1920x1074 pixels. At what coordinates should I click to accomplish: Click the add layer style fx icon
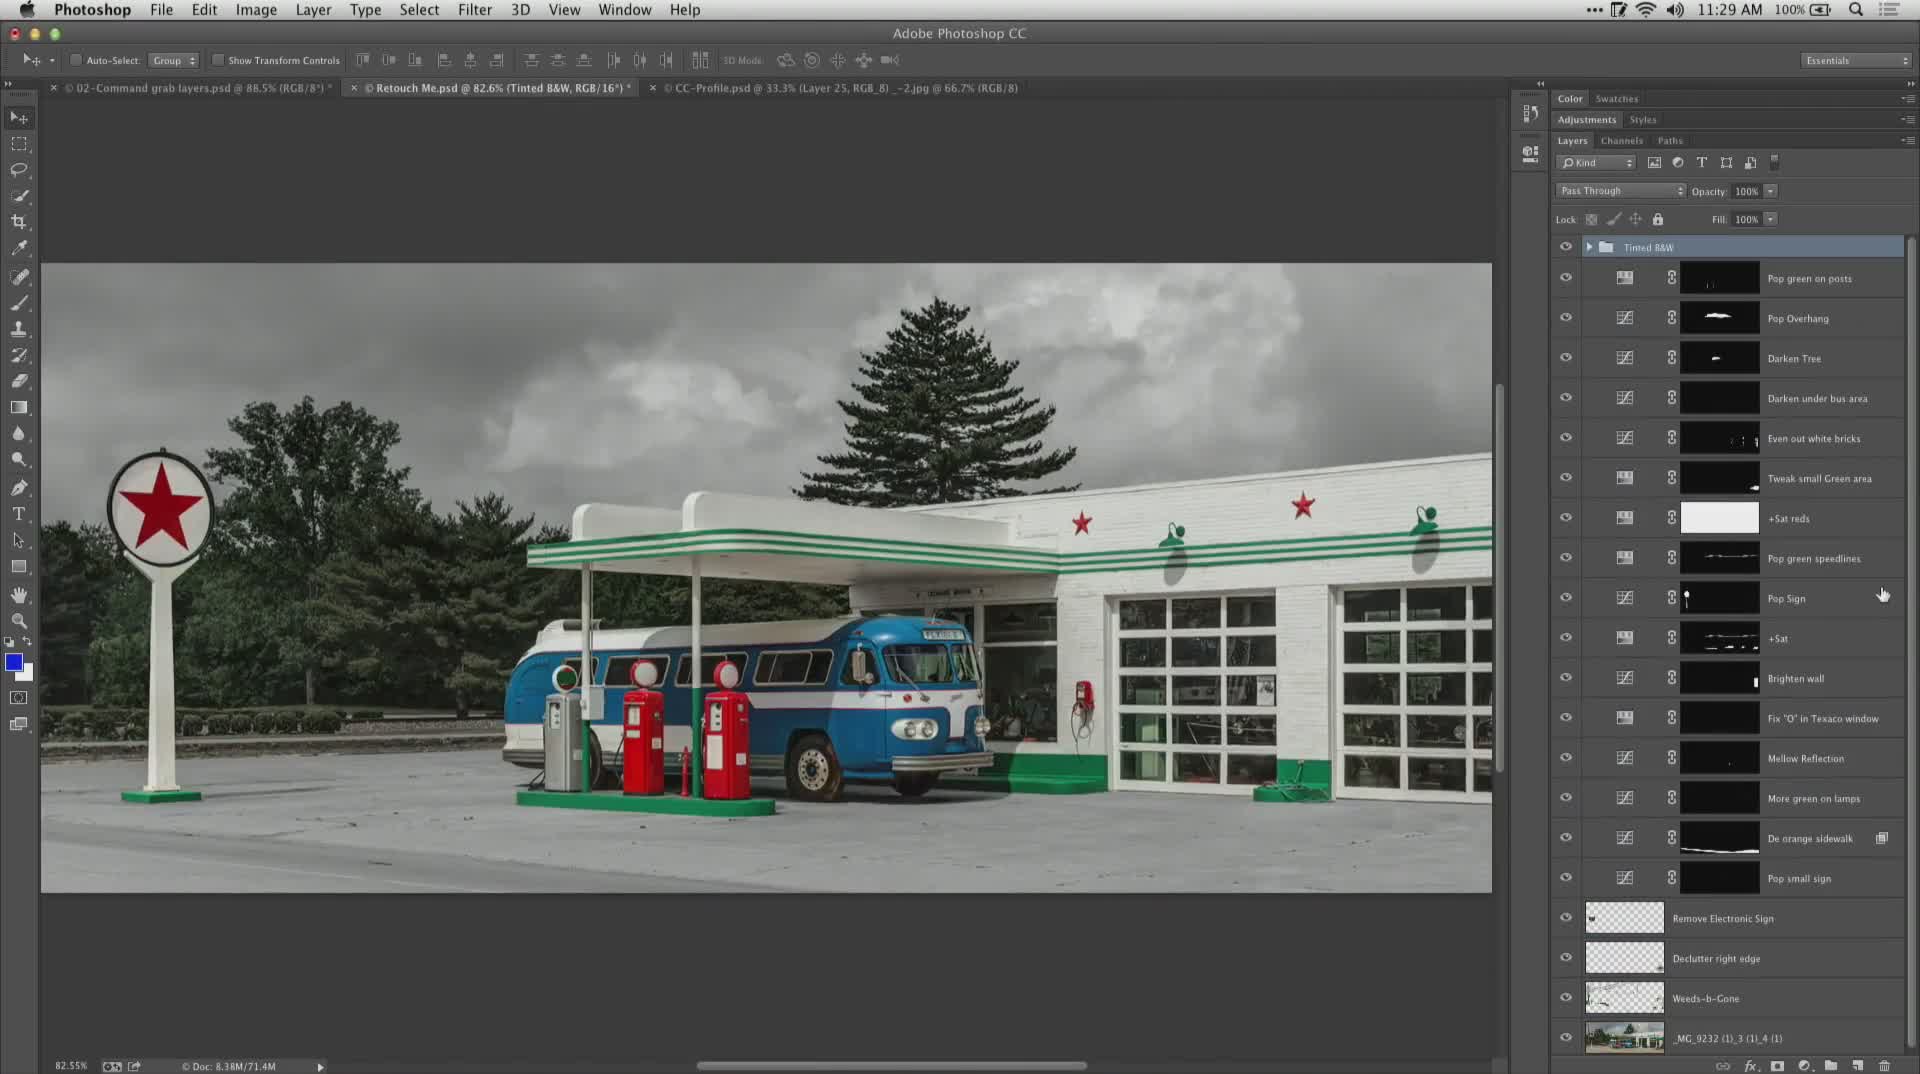point(1750,1066)
